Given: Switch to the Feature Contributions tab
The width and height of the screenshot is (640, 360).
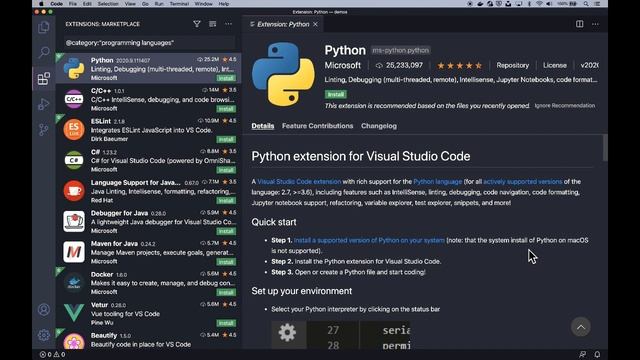Looking at the screenshot, I should click(x=317, y=126).
